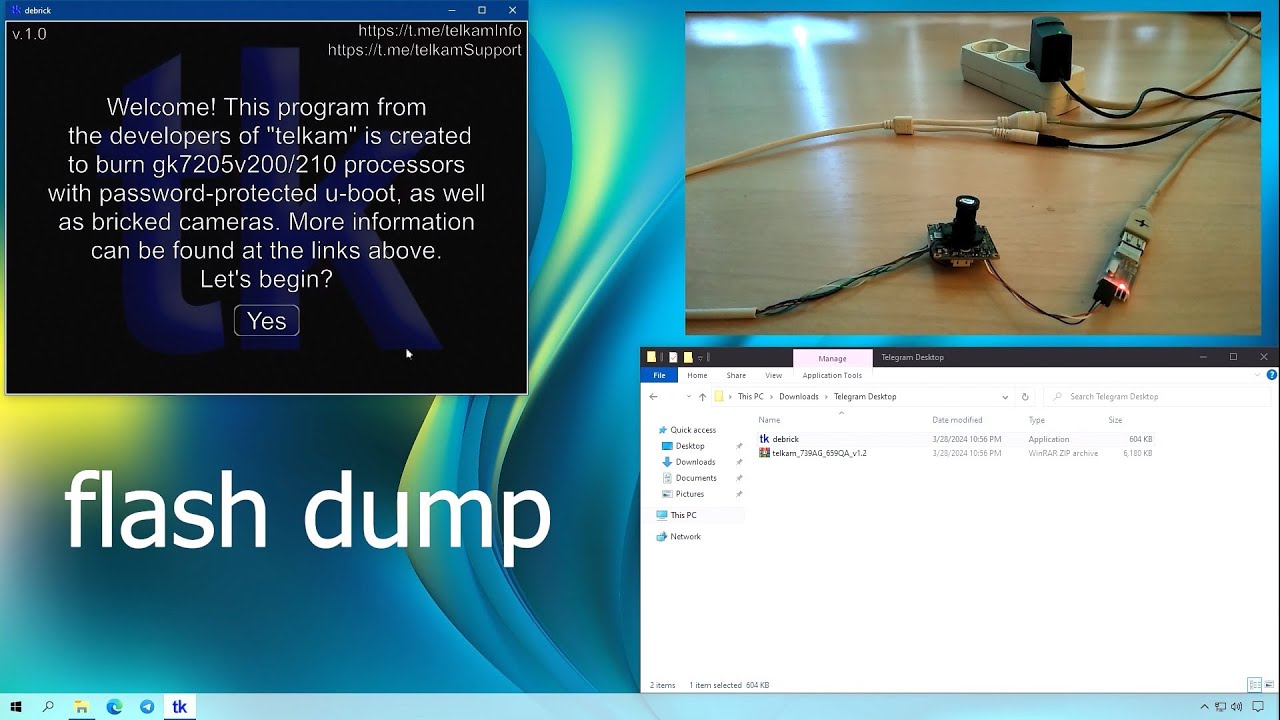The image size is (1280, 720).
Task: Open the Application Tools tab
Action: tap(832, 375)
